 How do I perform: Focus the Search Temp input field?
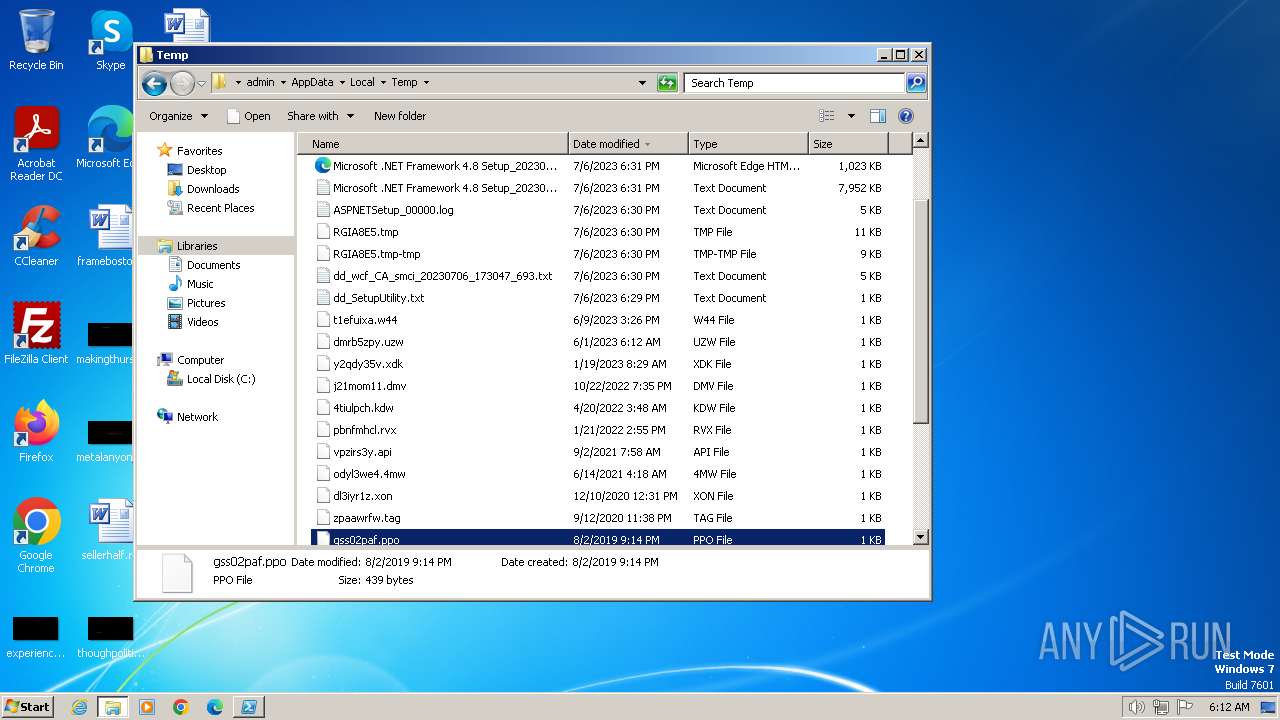tap(795, 83)
